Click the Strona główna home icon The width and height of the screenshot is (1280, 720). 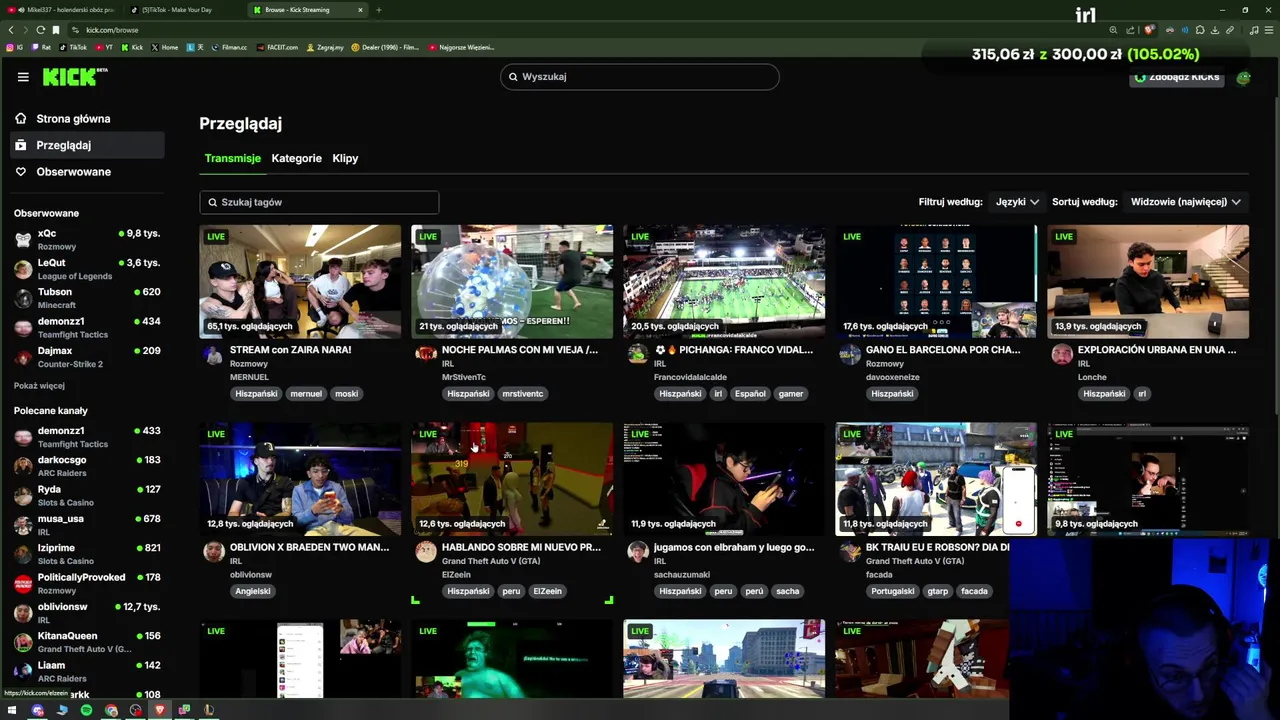20,119
